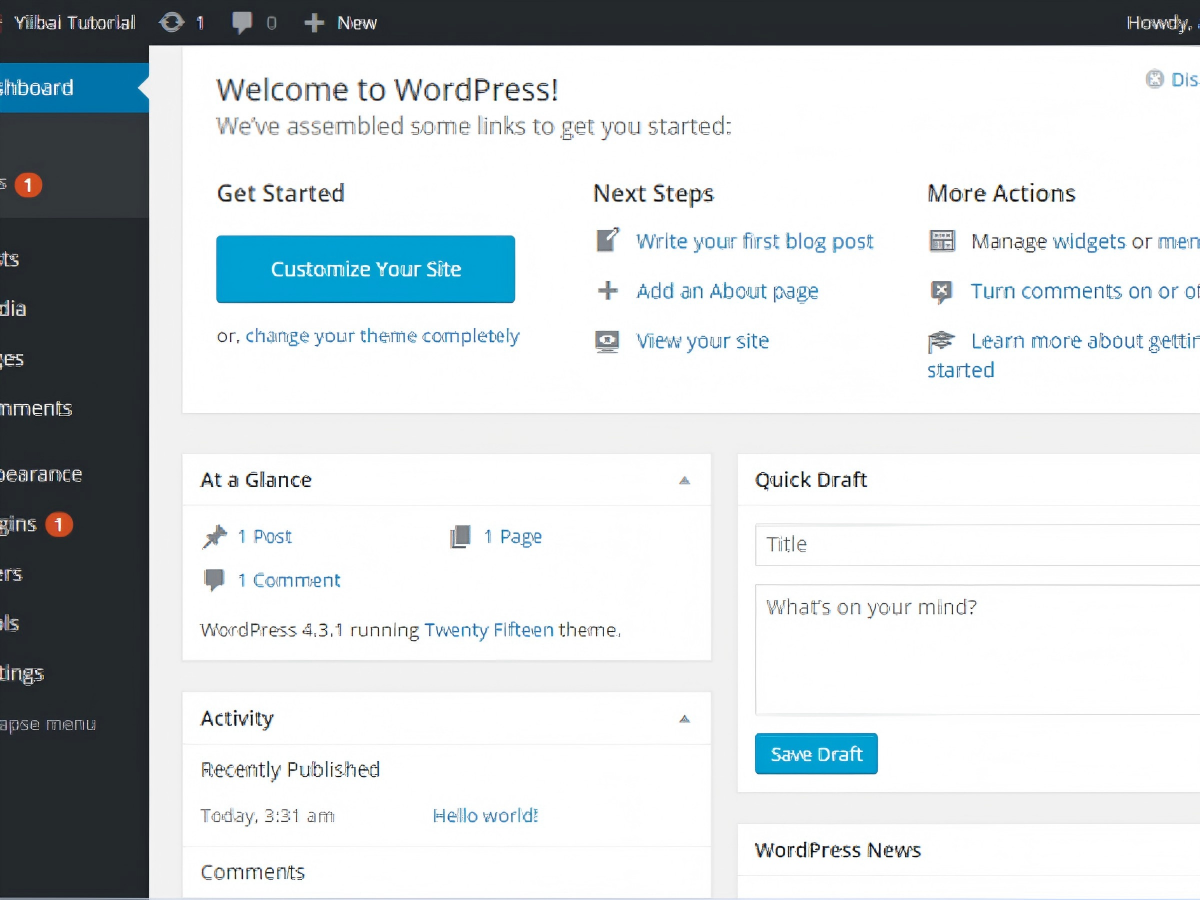Viewport: 1200px width, 900px height.
Task: Open the 1 Comment link
Action: (x=288, y=580)
